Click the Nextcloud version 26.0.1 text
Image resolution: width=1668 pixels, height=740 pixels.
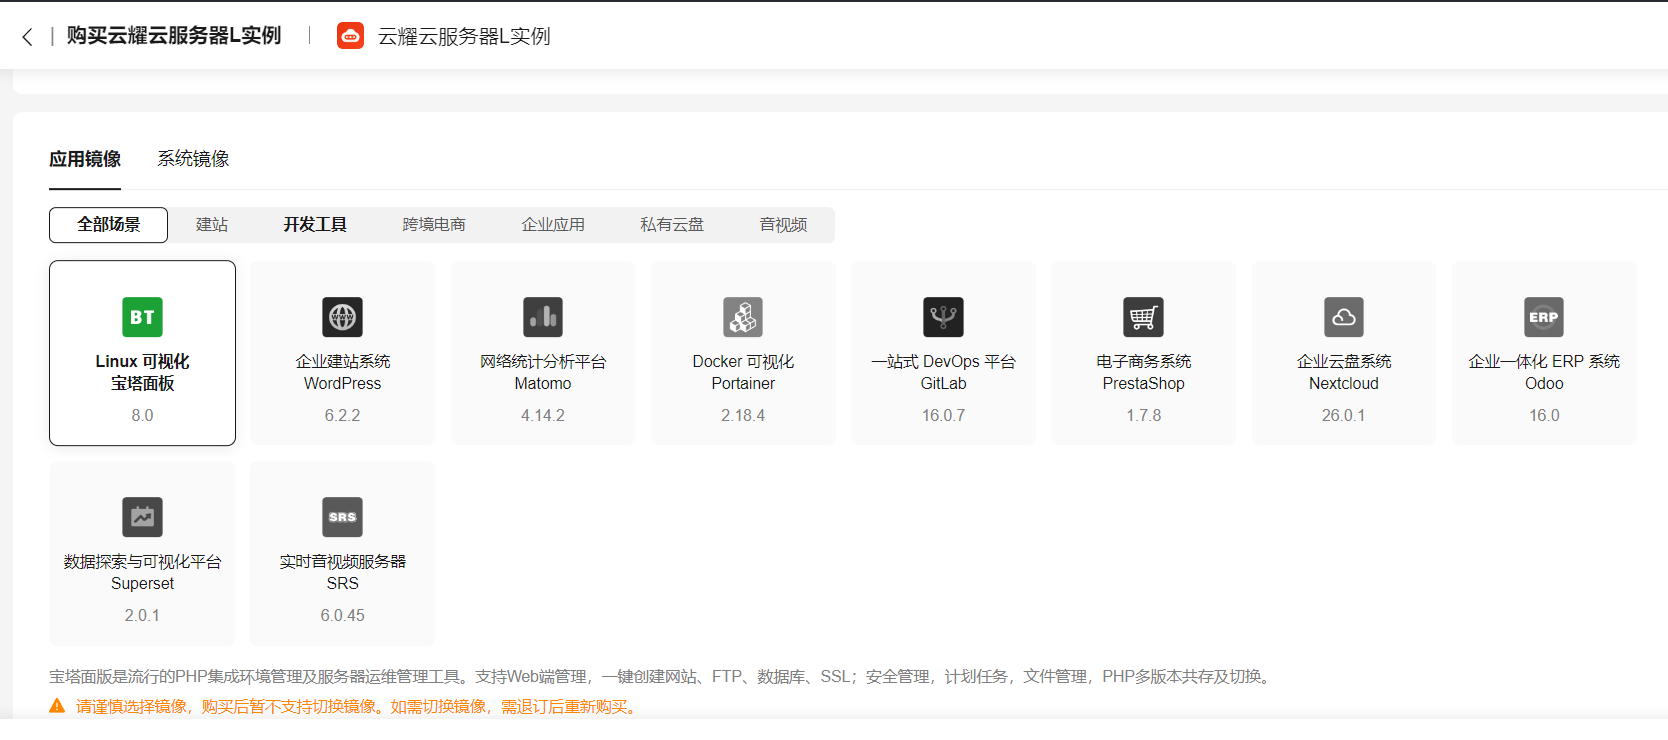[1344, 415]
